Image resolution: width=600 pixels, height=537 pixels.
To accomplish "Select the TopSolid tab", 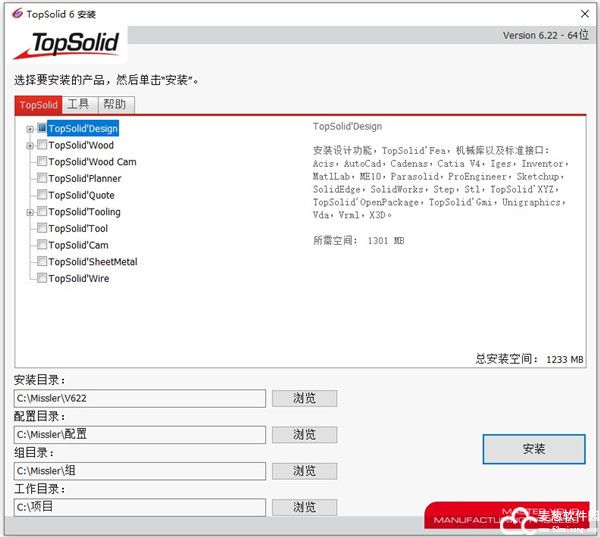I will coord(38,105).
